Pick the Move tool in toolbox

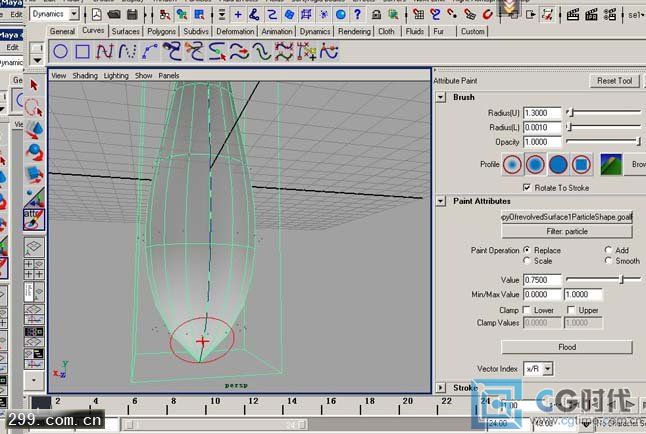(x=34, y=129)
